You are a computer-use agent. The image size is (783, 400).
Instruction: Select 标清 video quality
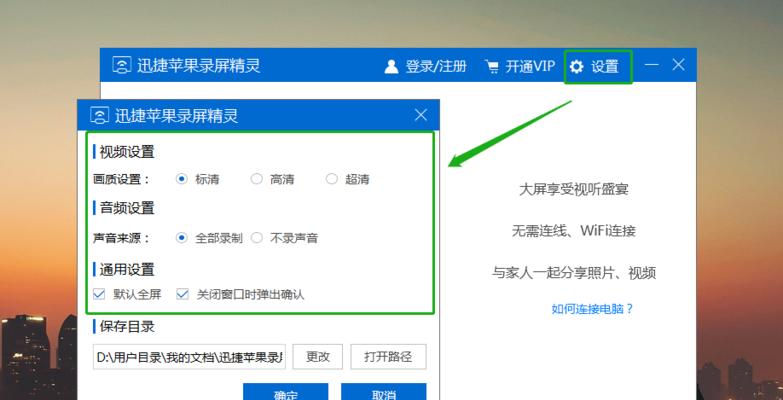click(181, 179)
